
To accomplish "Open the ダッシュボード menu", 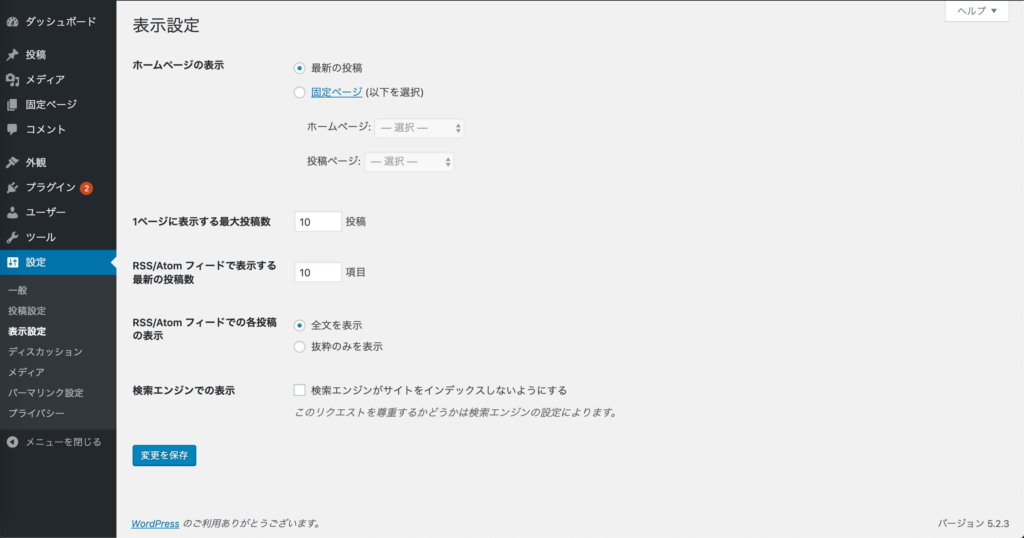I will pyautogui.click(x=61, y=22).
